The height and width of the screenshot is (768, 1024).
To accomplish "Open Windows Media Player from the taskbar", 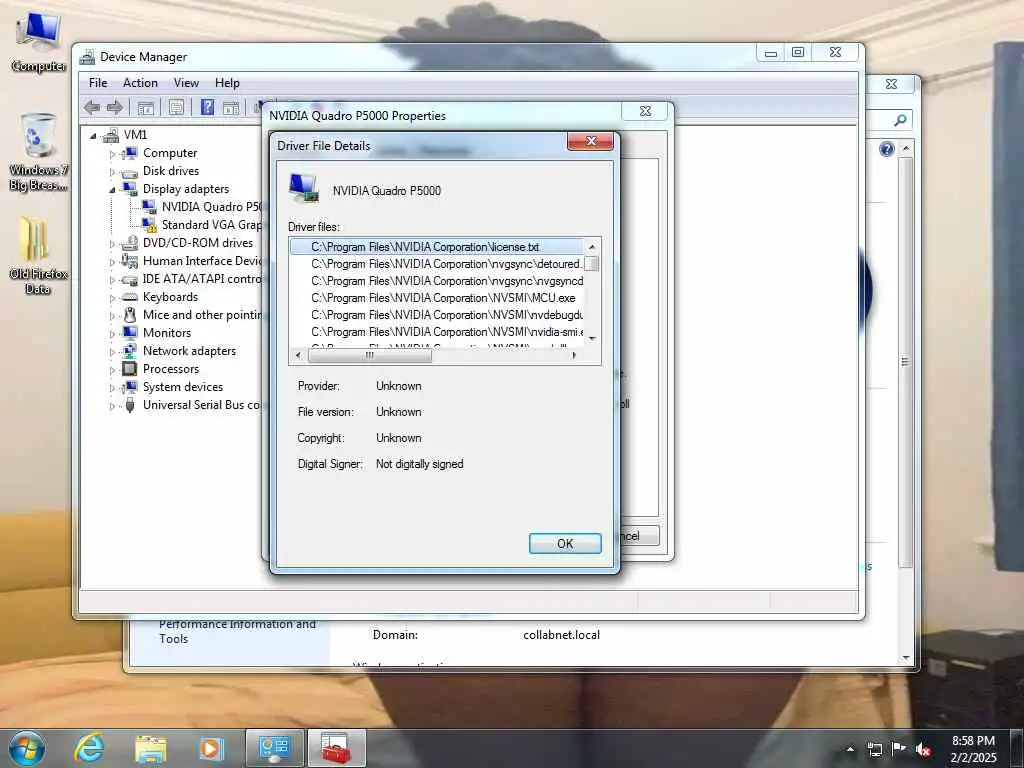I will pos(211,749).
